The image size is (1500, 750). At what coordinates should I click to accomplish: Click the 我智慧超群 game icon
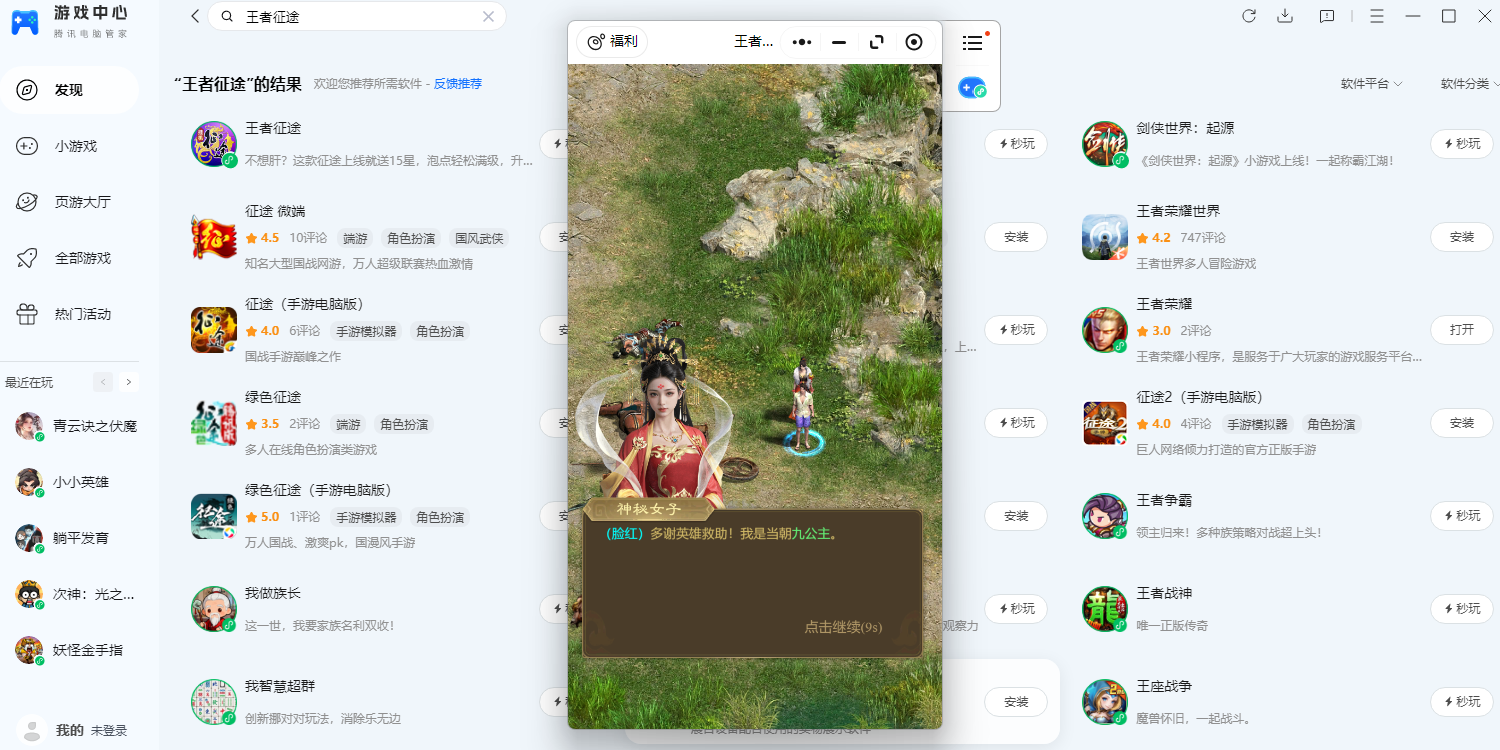(214, 702)
